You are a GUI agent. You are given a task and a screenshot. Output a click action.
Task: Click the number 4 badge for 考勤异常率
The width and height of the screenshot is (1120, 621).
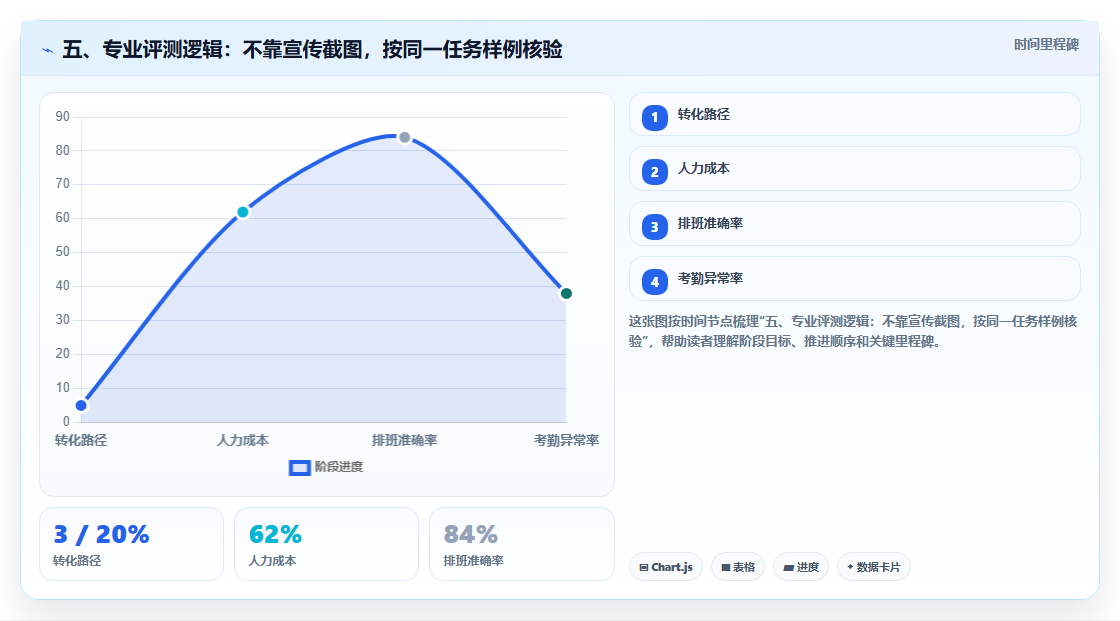point(654,282)
